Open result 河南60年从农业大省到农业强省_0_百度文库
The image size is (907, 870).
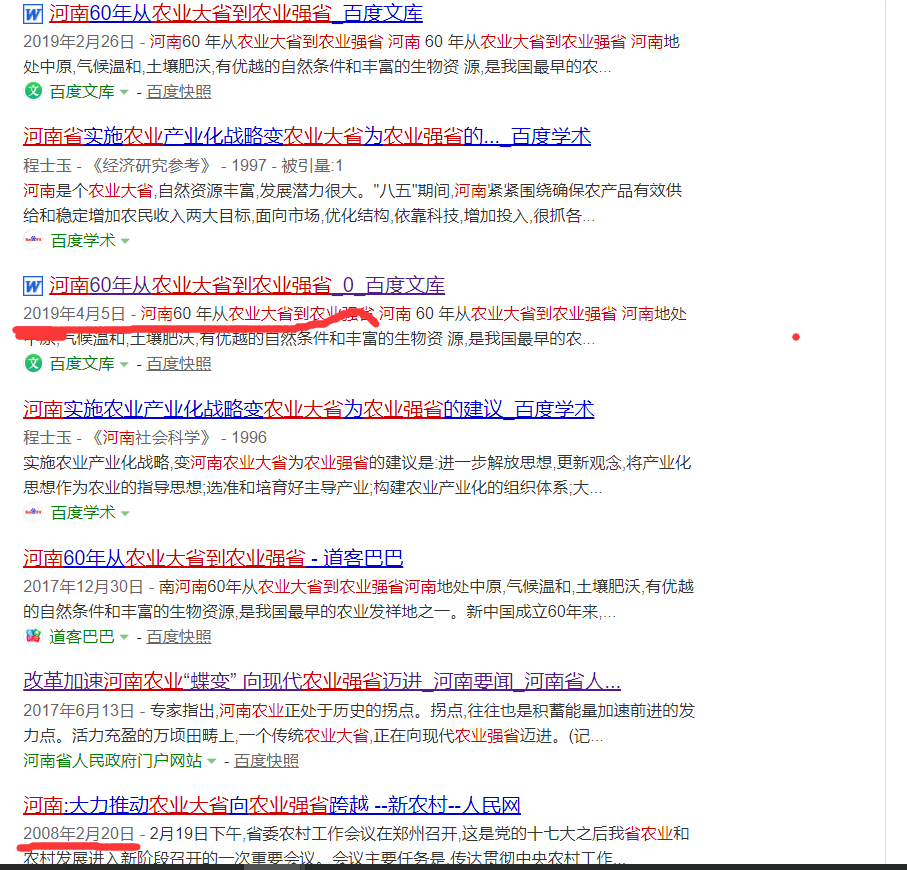(x=247, y=286)
